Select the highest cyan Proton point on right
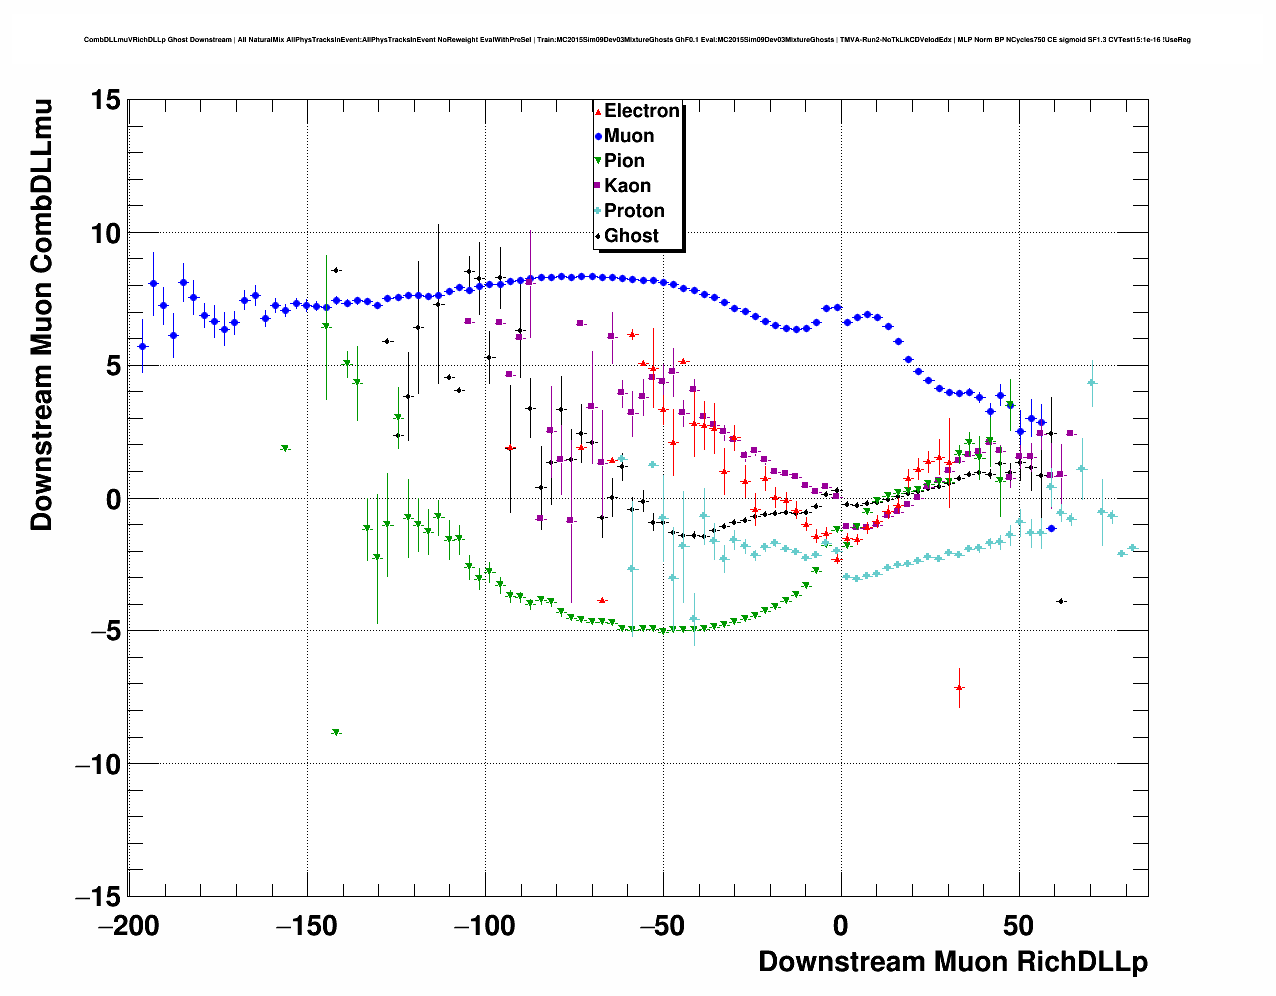This screenshot has width=1276, height=996. (x=1092, y=383)
